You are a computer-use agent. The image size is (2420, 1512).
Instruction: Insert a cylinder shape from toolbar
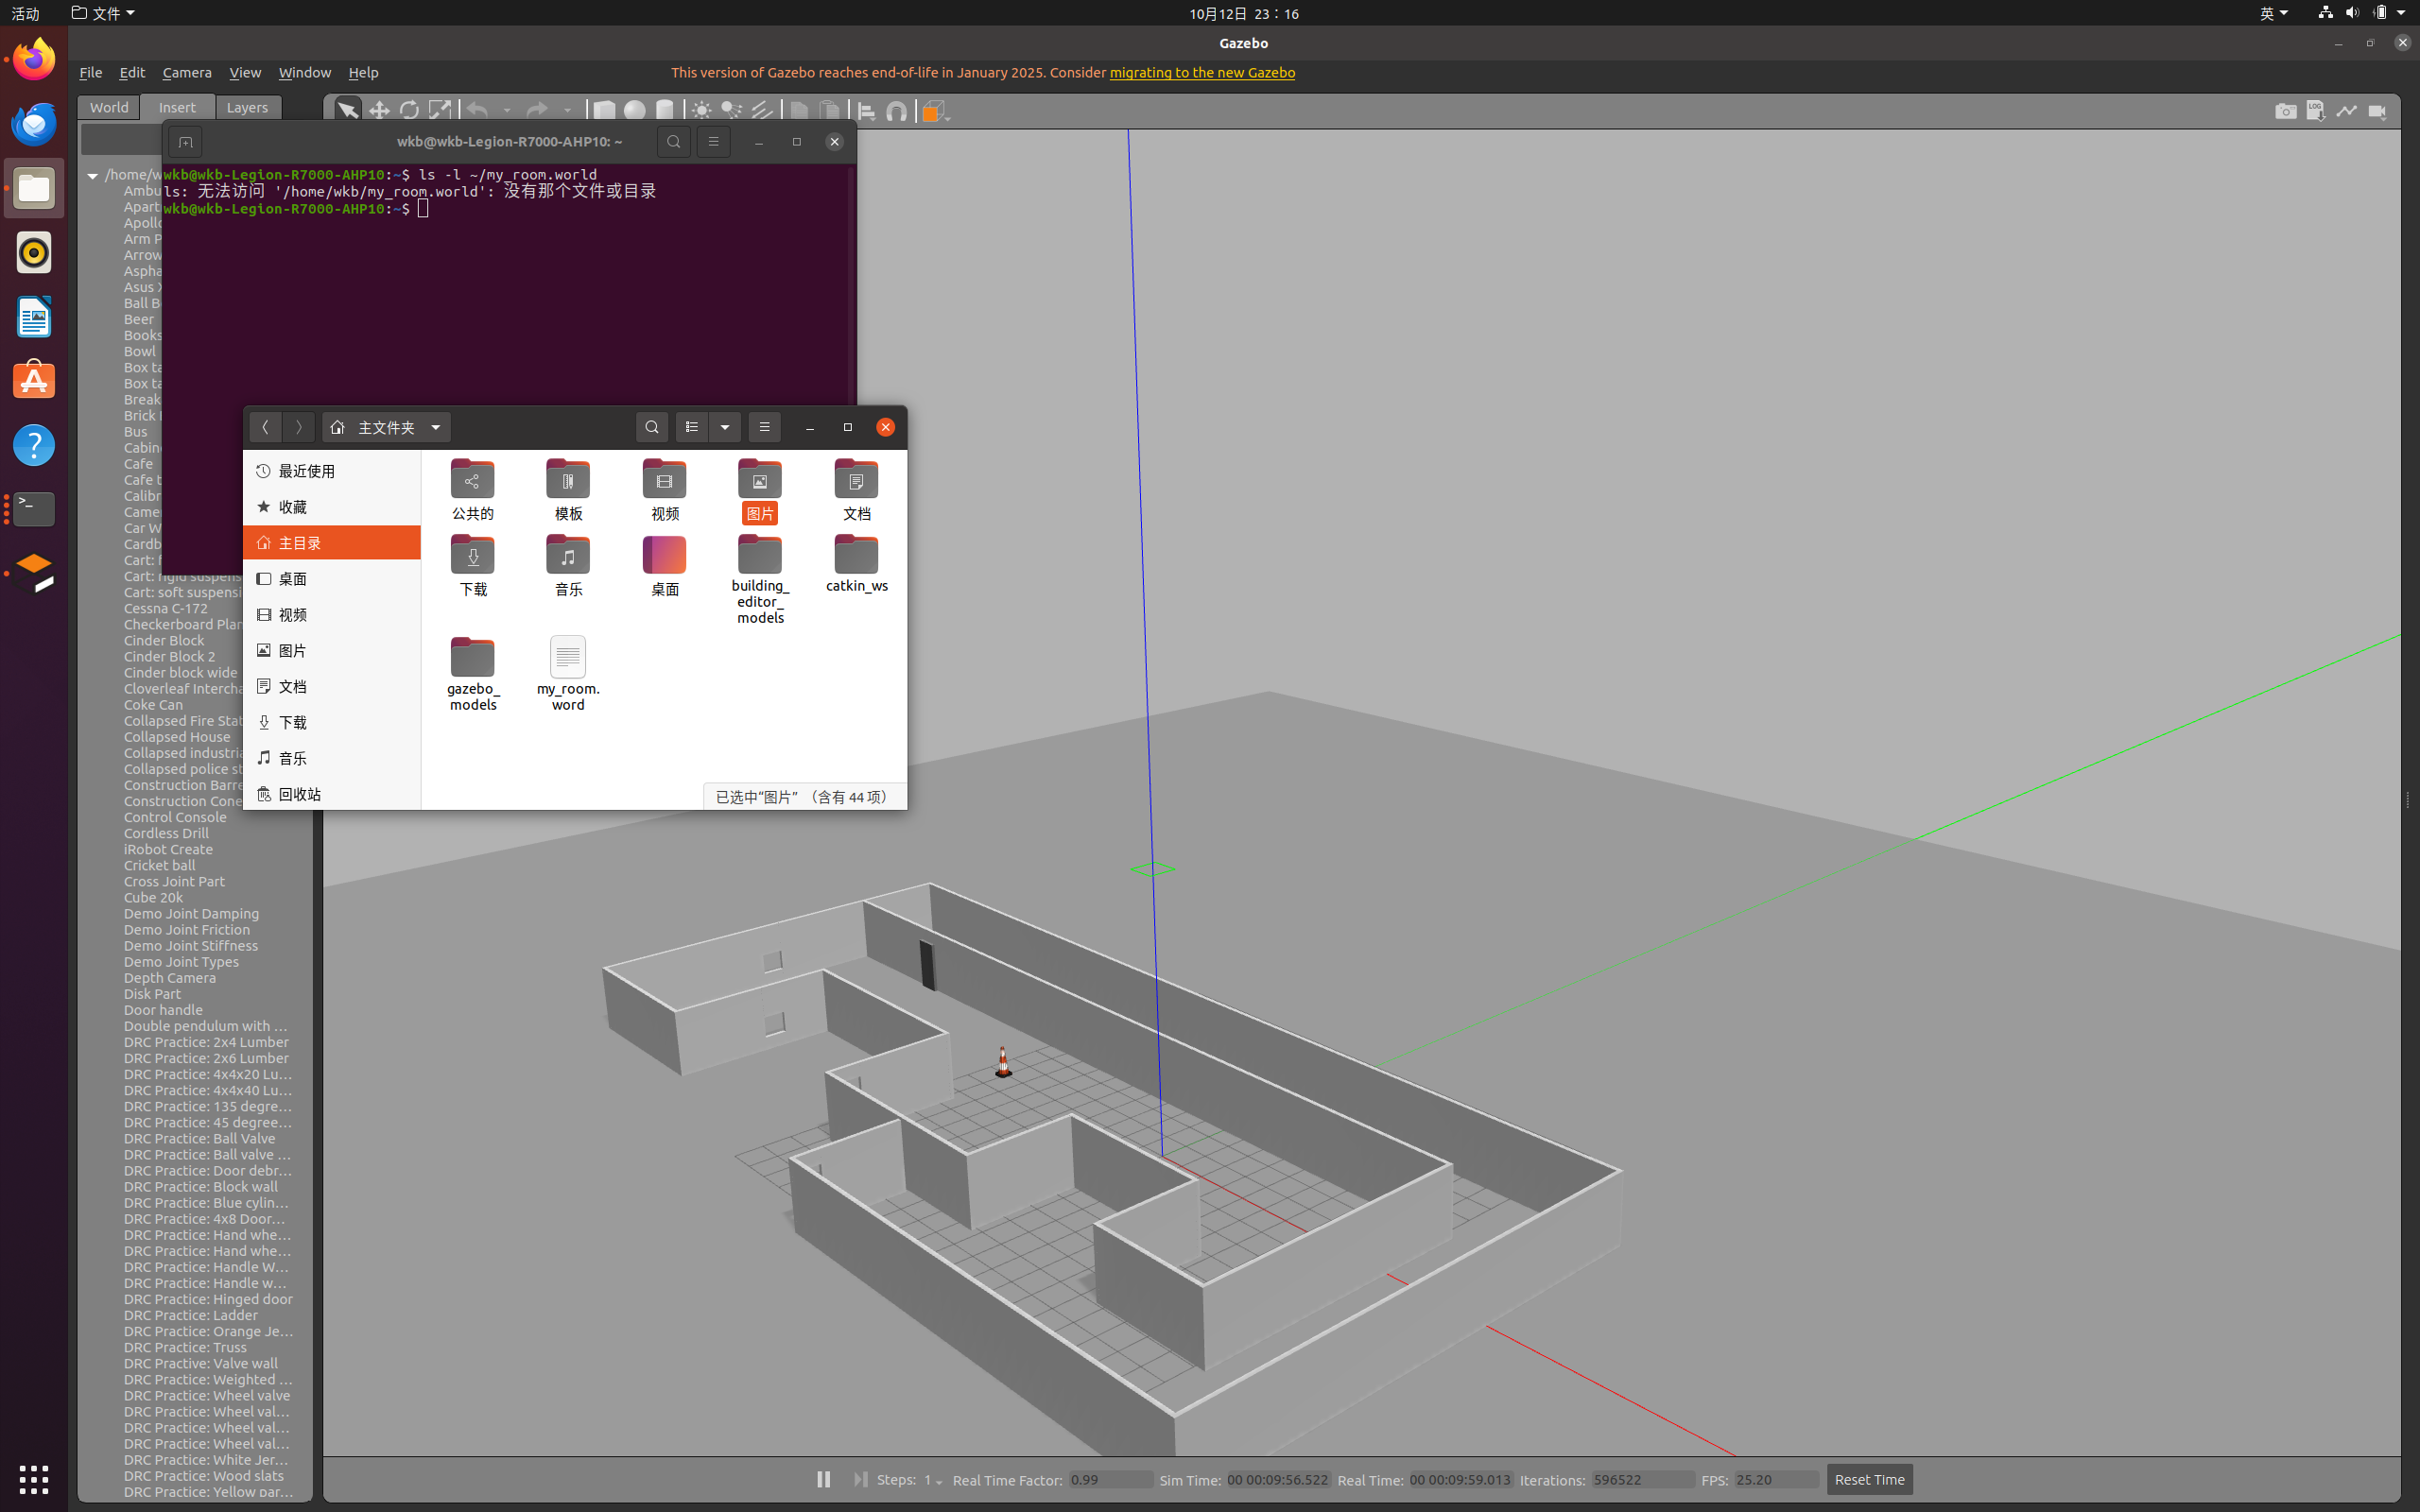[x=665, y=111]
